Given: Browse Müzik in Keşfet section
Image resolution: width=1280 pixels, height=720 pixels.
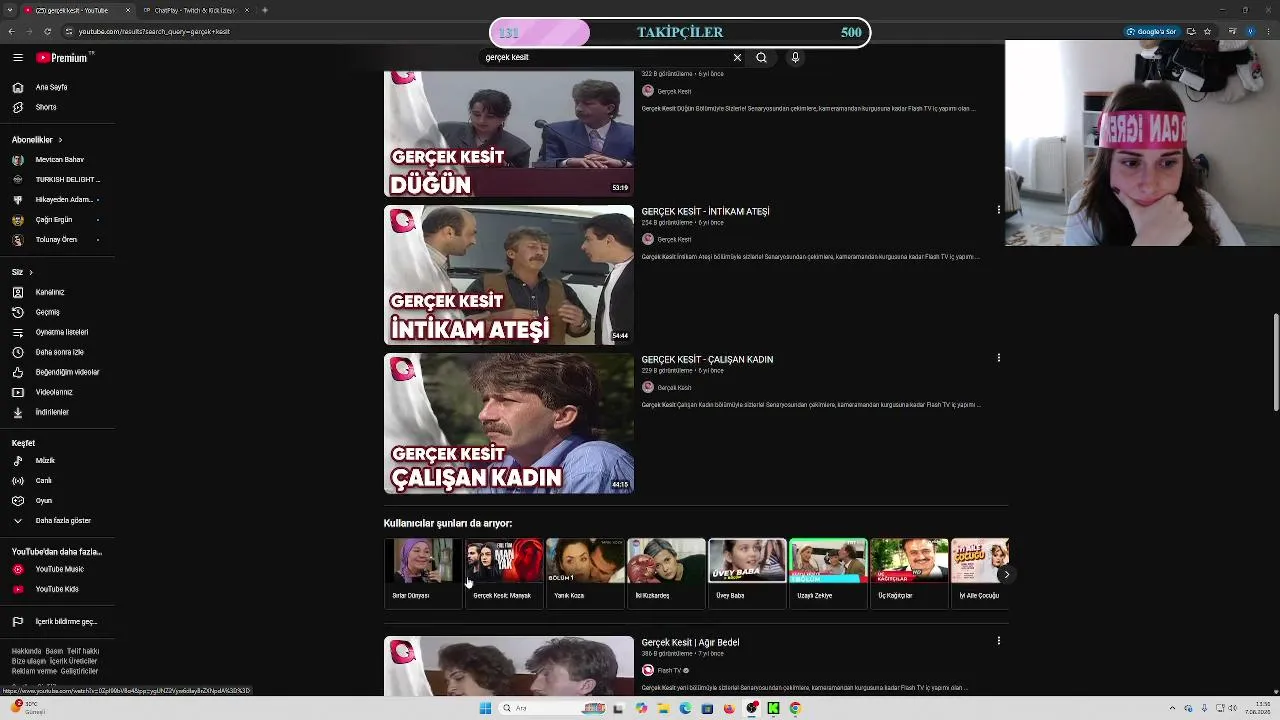Looking at the screenshot, I should pyautogui.click(x=57, y=461).
